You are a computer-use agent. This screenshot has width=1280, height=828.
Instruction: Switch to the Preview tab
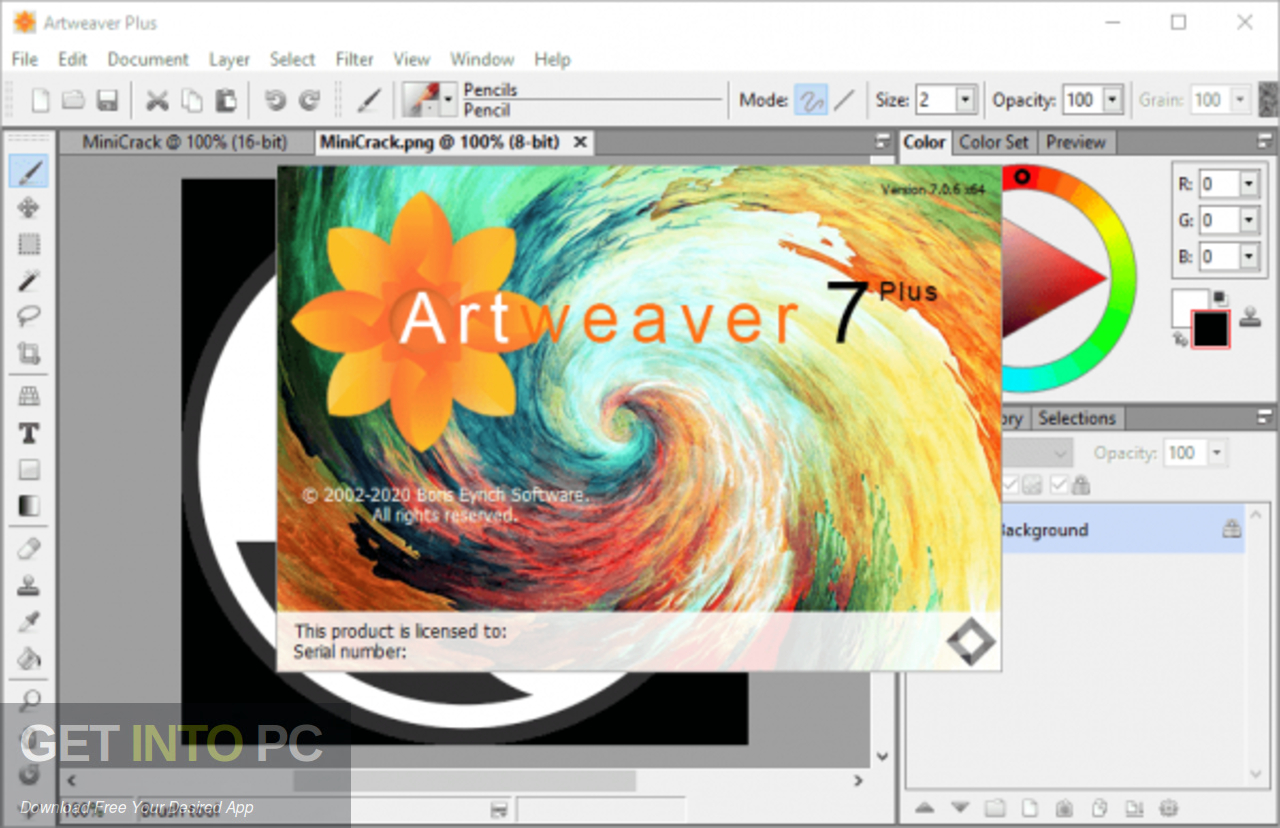(x=1076, y=142)
